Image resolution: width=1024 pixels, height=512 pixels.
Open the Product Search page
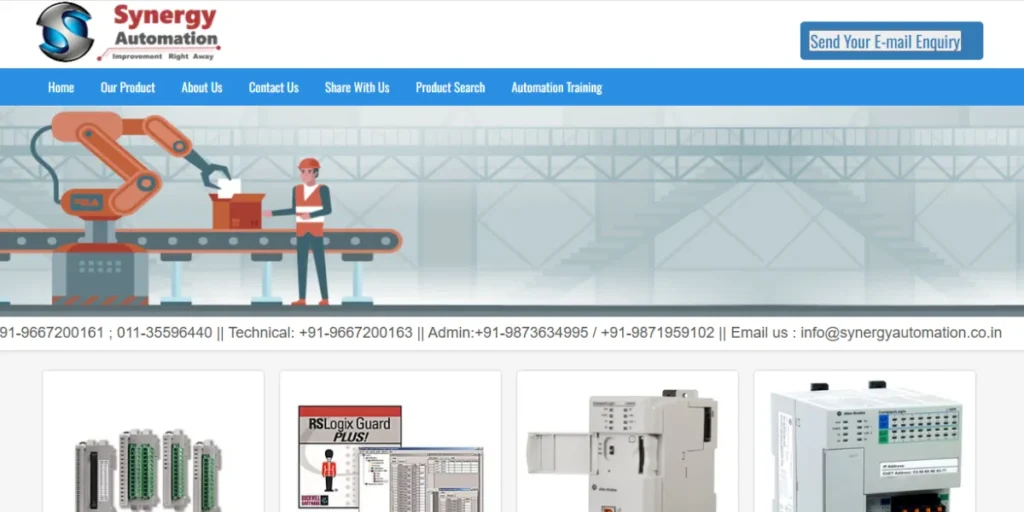coord(451,87)
